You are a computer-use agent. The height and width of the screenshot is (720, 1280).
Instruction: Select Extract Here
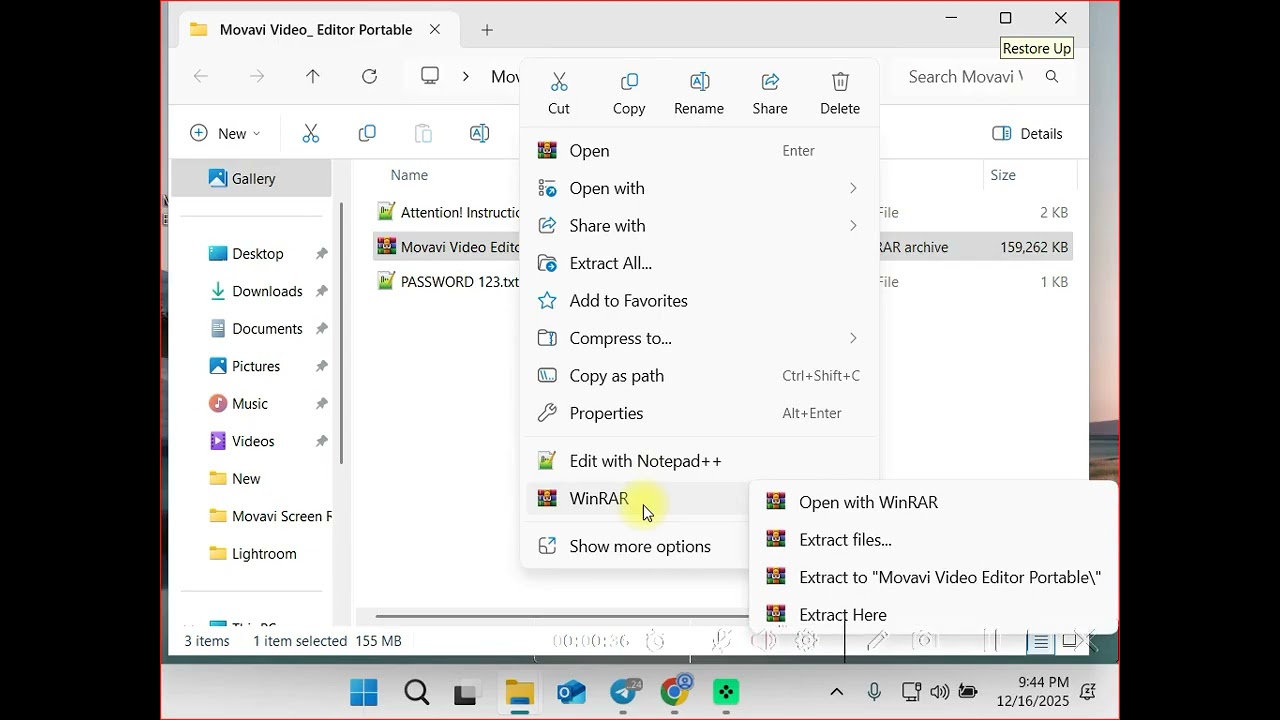[x=933, y=615]
